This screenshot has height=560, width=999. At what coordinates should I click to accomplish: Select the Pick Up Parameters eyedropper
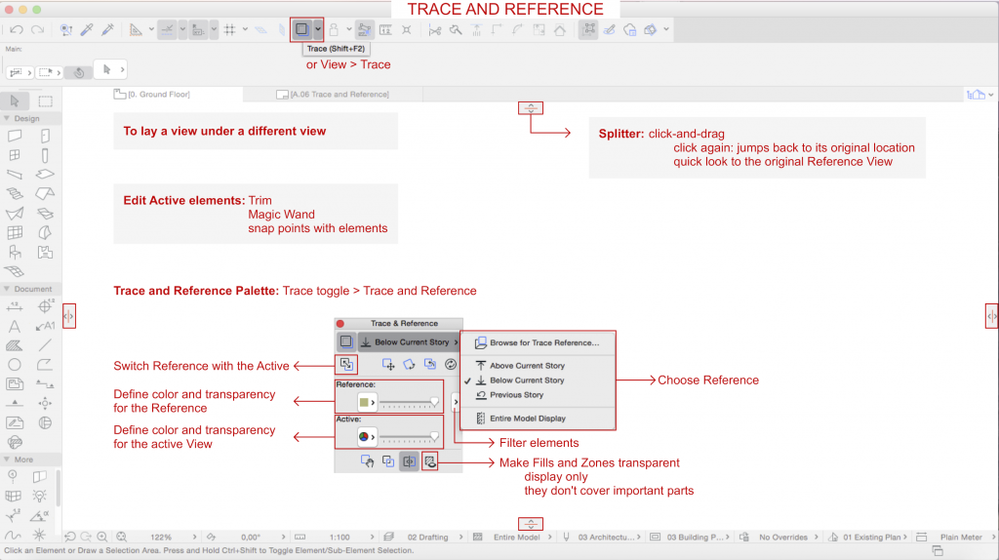coord(87,29)
